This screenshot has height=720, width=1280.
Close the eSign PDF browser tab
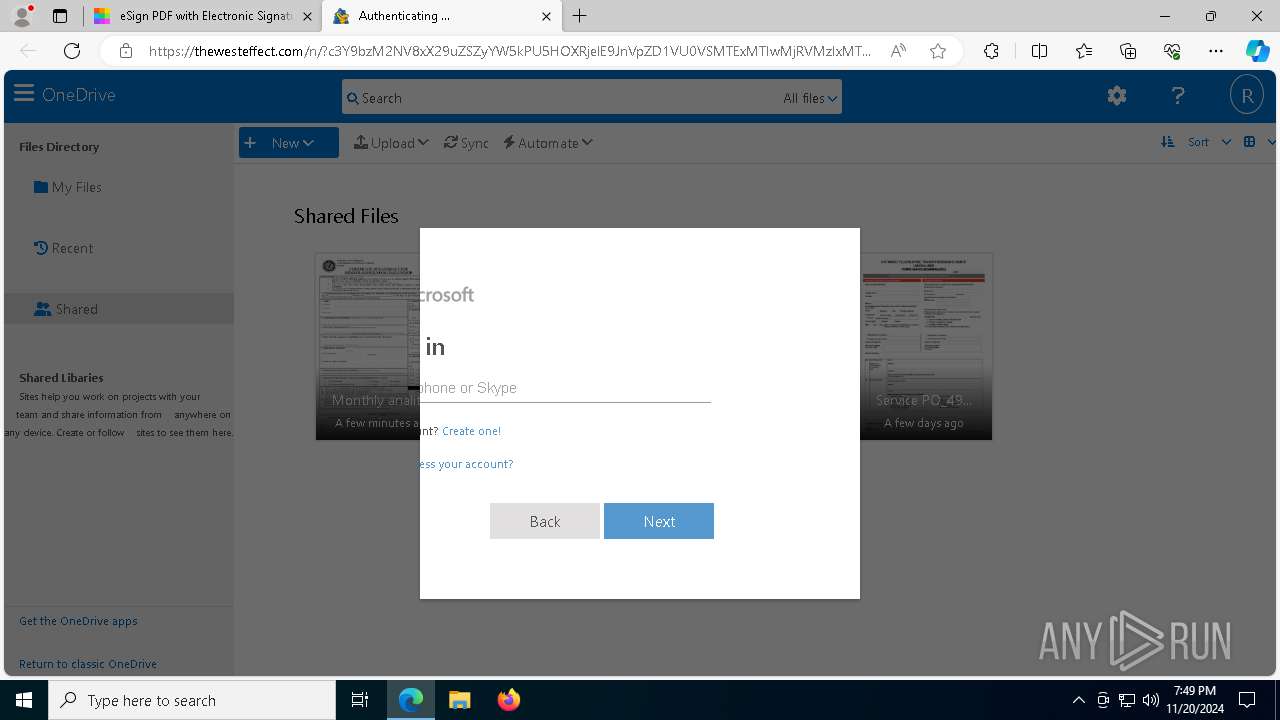[307, 16]
